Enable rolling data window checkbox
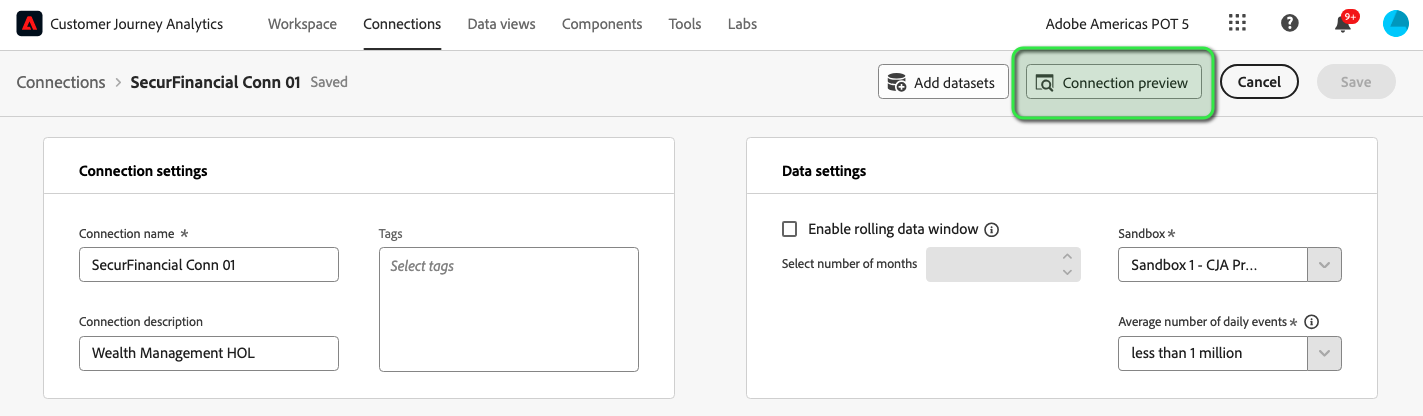The image size is (1423, 416). (x=790, y=229)
